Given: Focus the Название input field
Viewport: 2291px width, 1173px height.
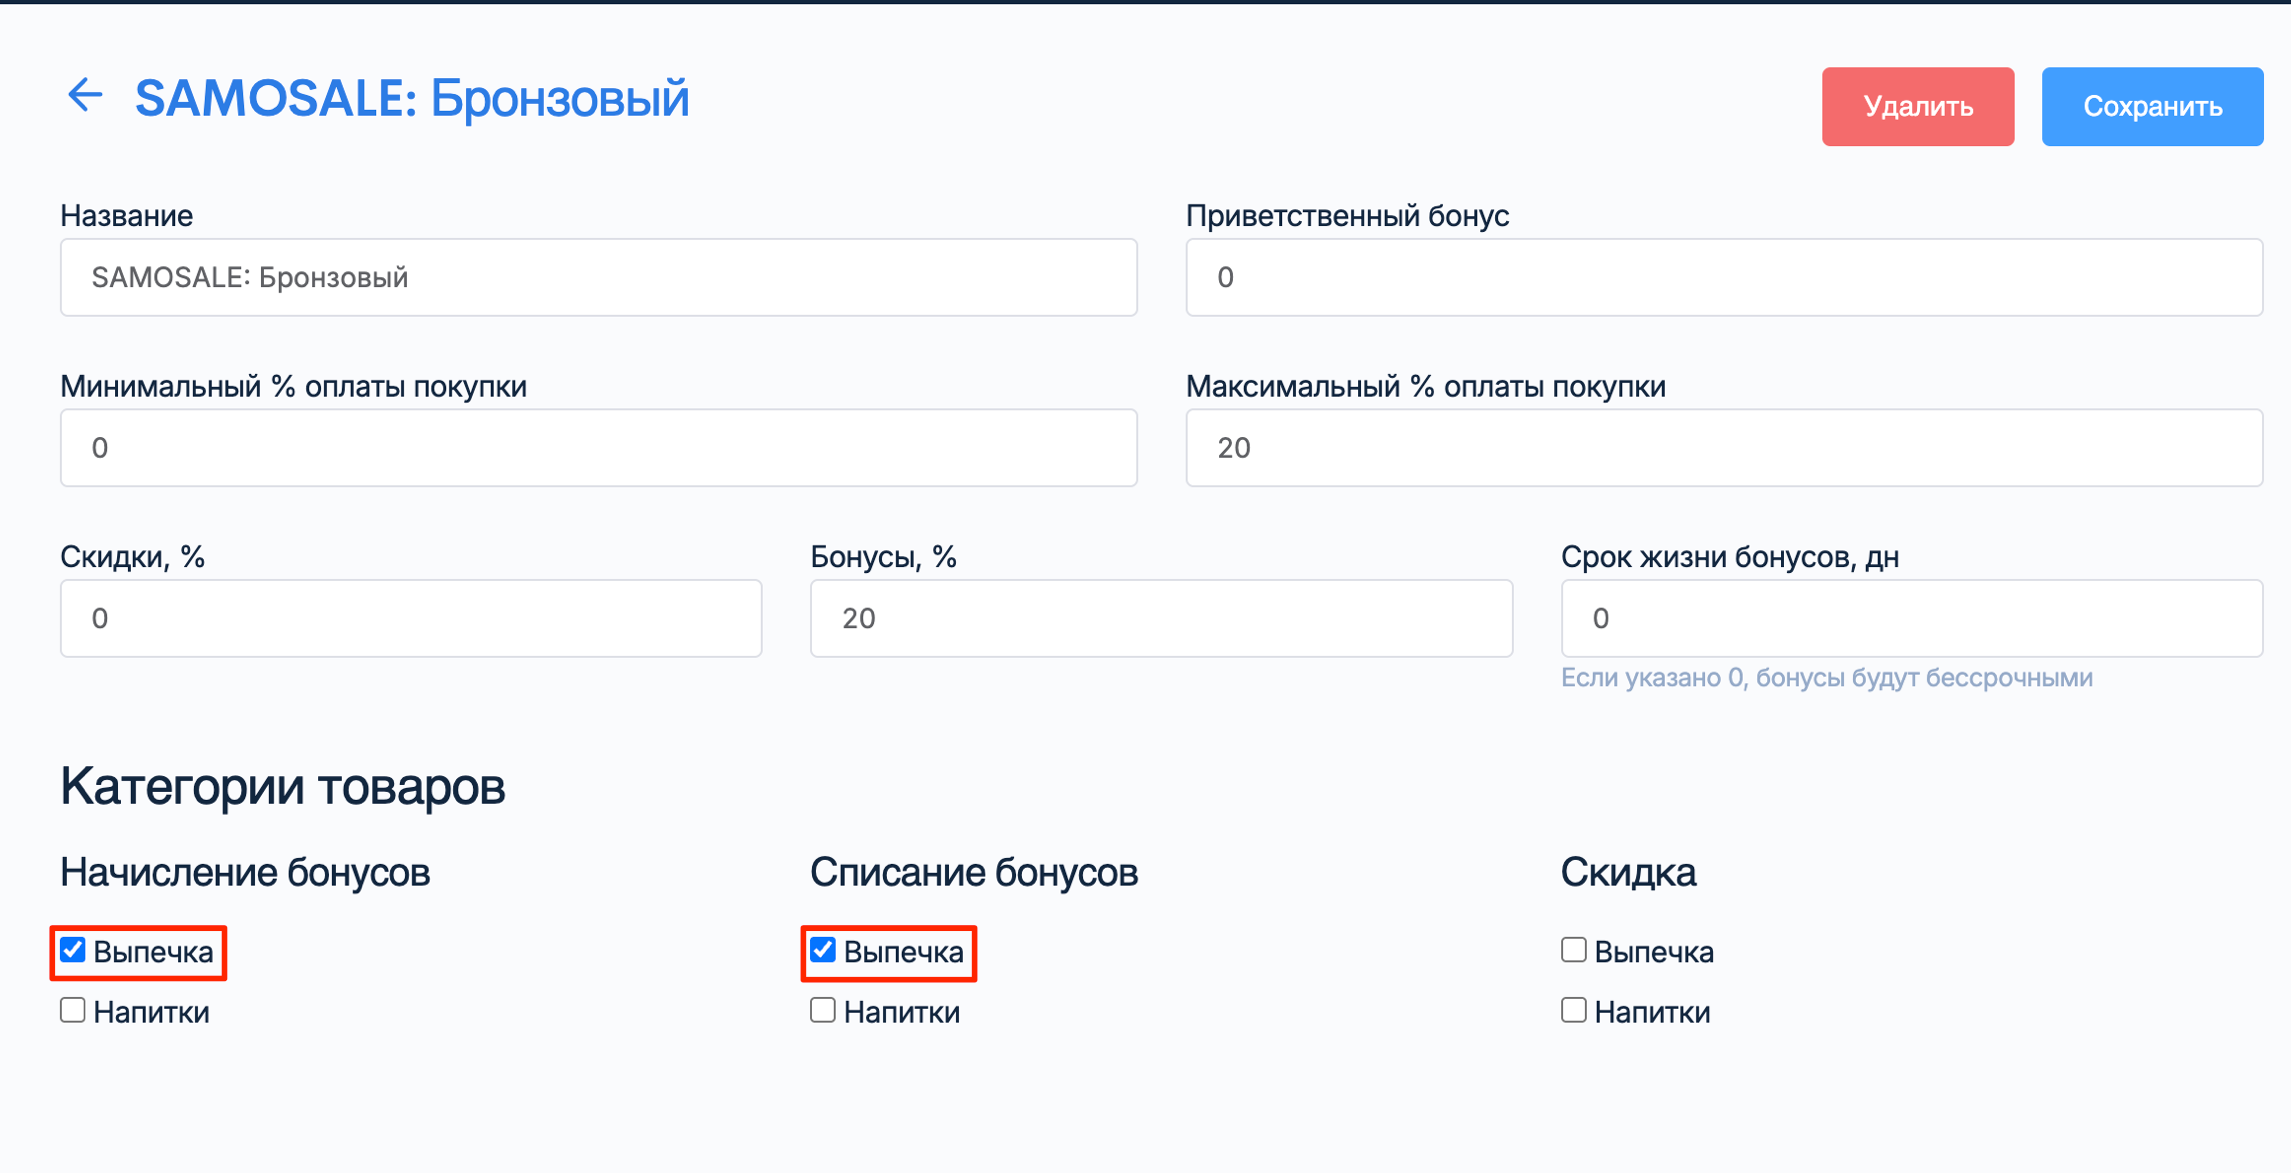Looking at the screenshot, I should (598, 277).
